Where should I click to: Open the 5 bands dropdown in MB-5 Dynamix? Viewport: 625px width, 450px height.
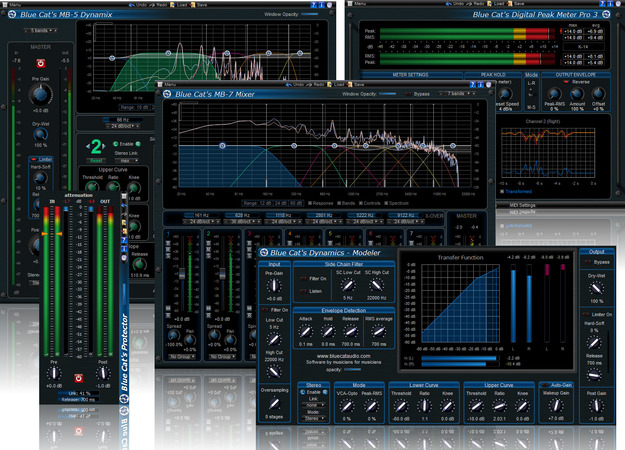(41, 30)
